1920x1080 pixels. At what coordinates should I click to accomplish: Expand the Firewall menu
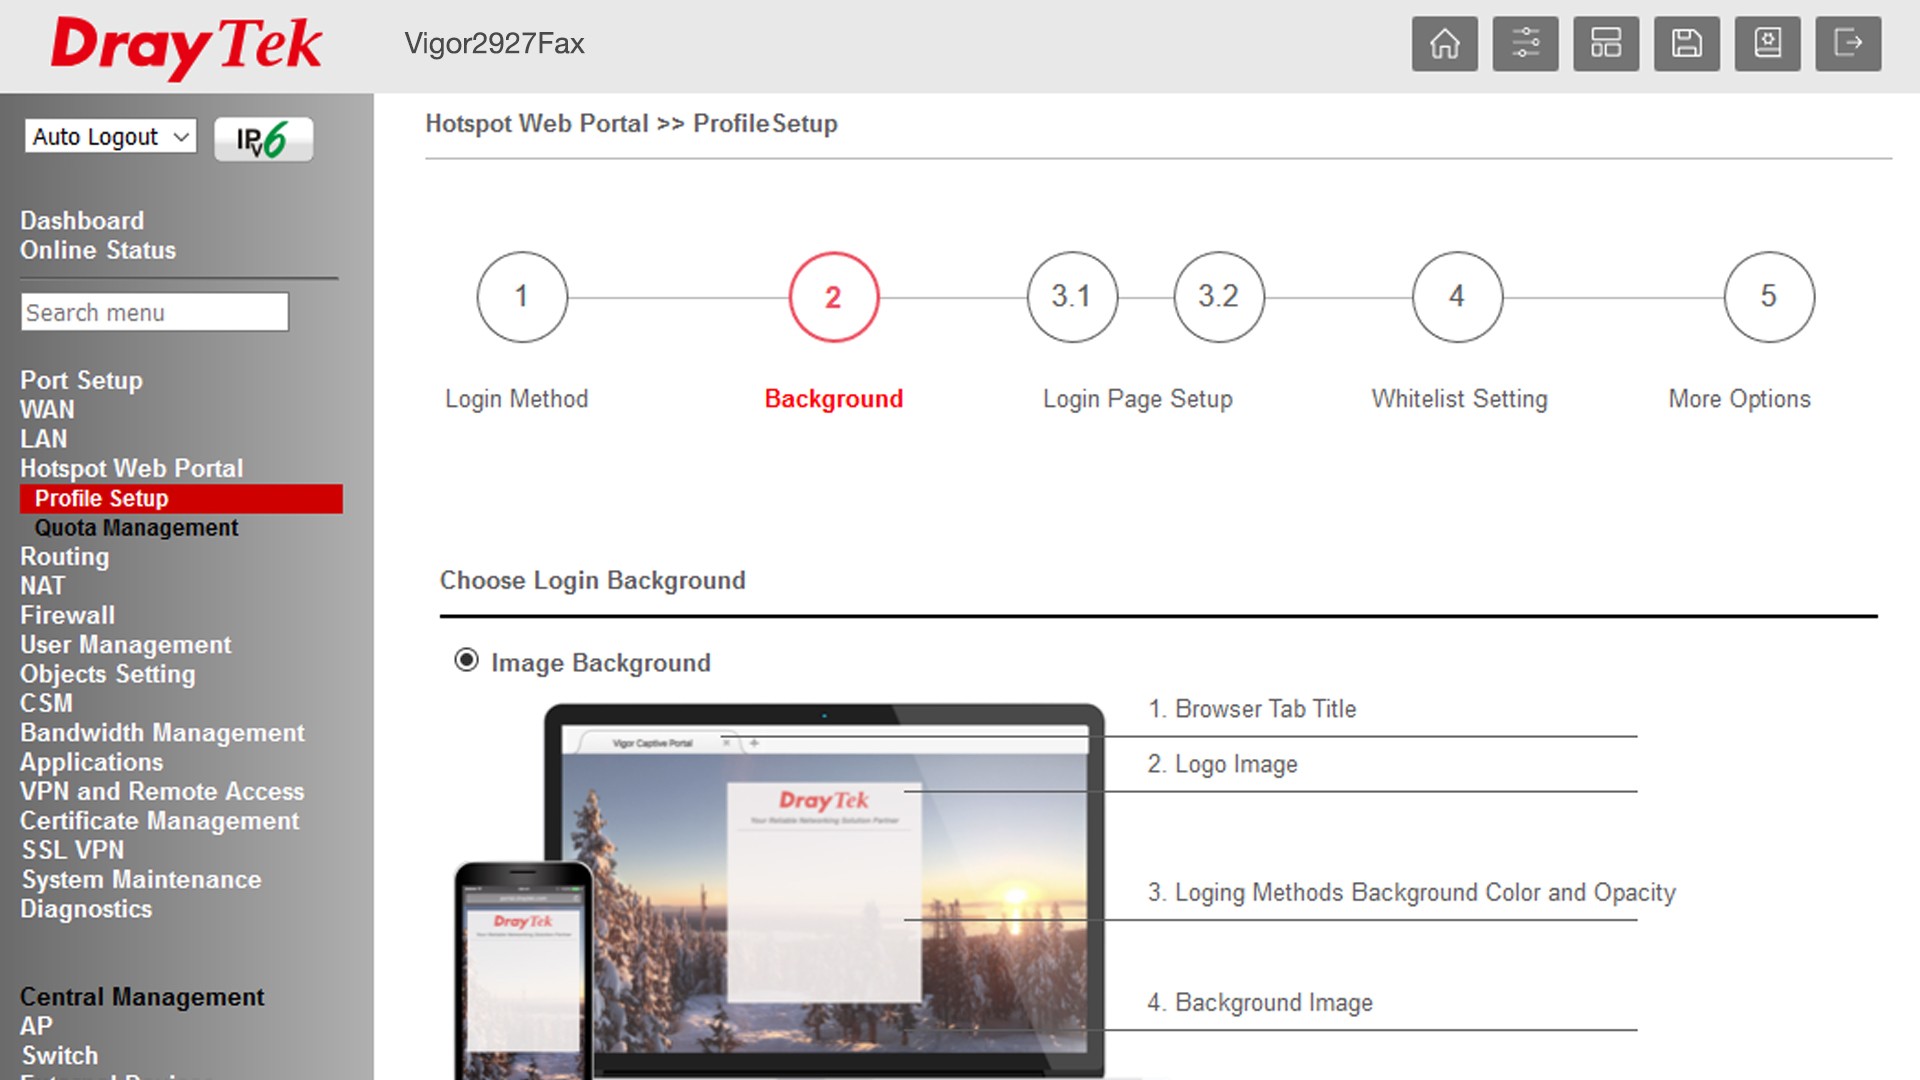pyautogui.click(x=67, y=615)
